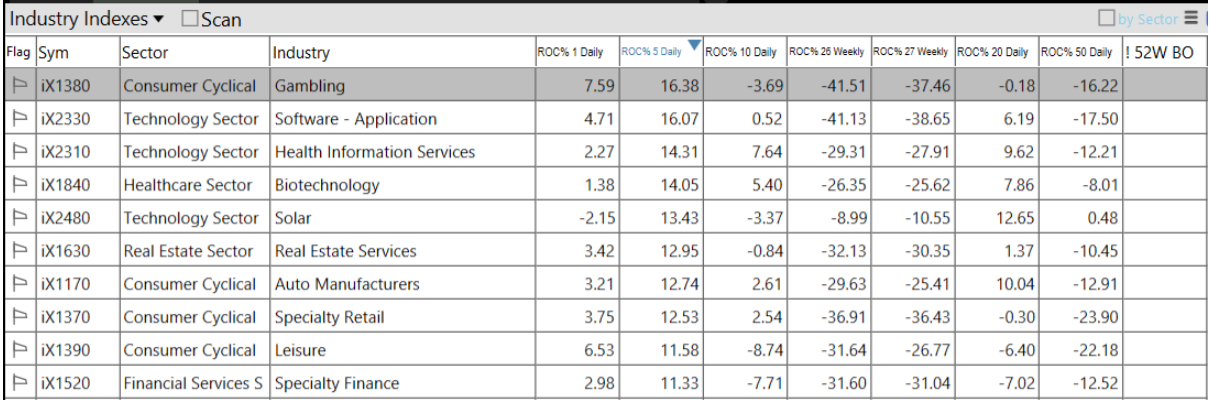Open the hamburger list options menu

tap(1190, 18)
